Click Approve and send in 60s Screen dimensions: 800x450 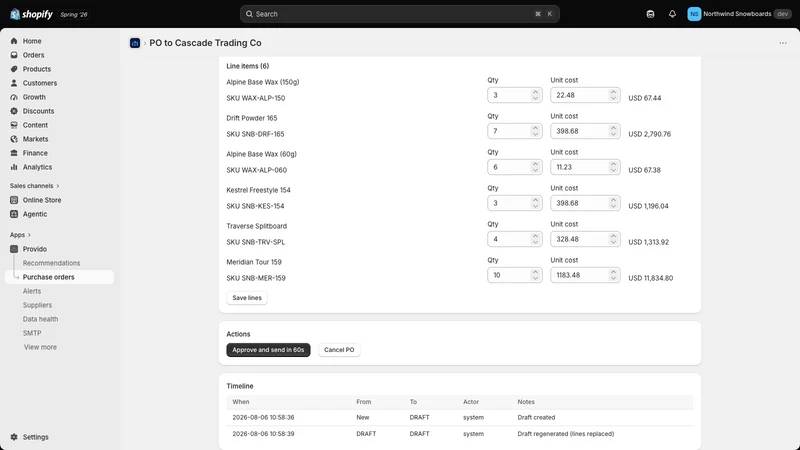click(x=268, y=350)
